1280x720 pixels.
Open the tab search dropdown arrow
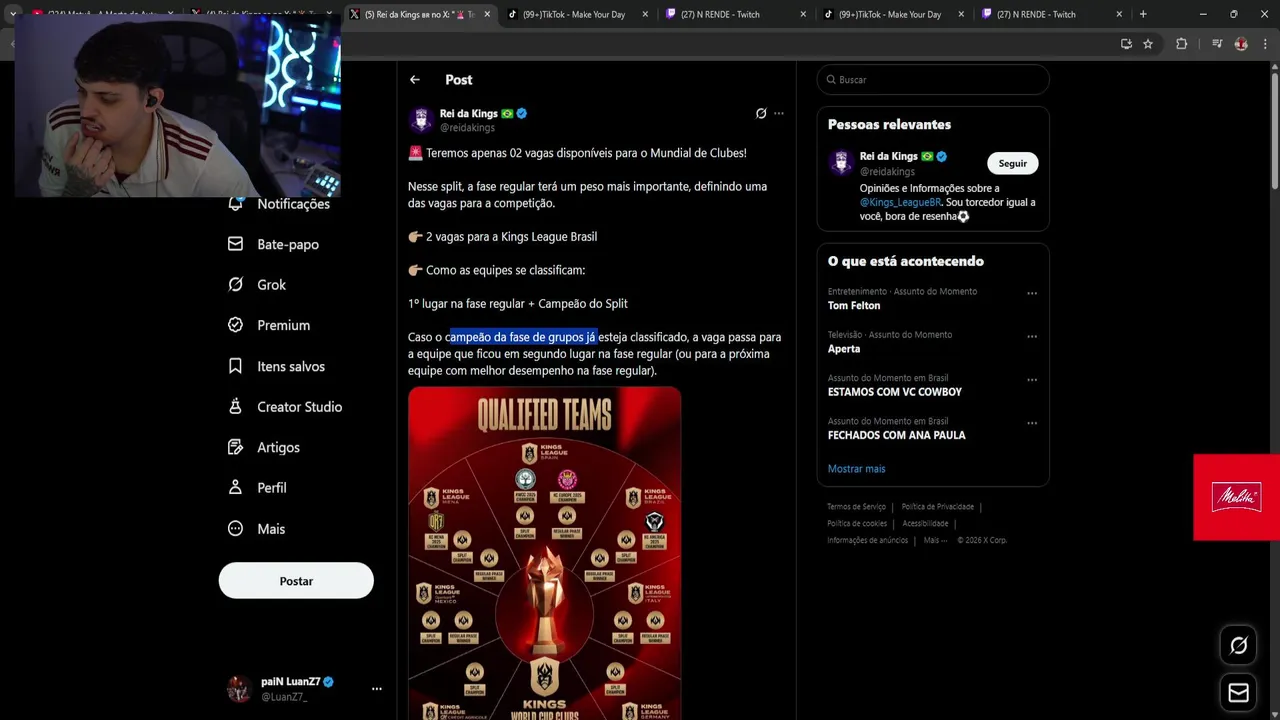click(x=13, y=14)
